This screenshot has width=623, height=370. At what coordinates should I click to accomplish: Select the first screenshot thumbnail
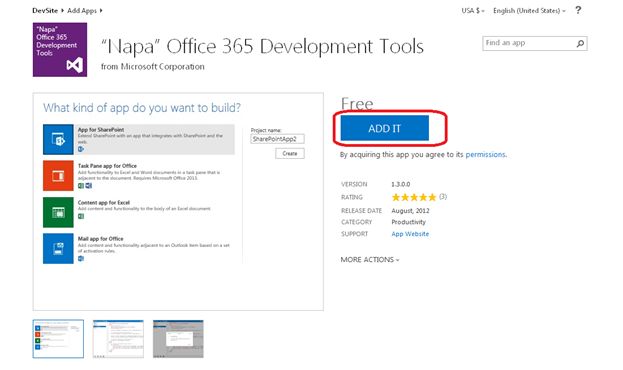click(58, 339)
